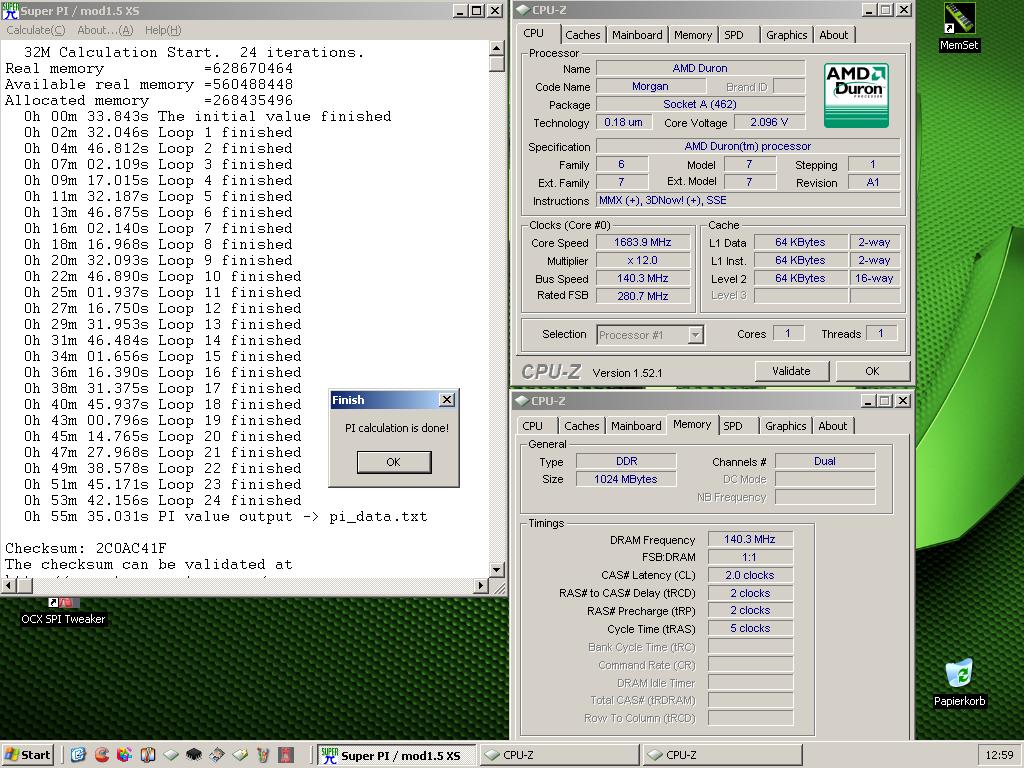
Task: Launch the blue arrow icon in Quick Launch
Action: pos(78,755)
